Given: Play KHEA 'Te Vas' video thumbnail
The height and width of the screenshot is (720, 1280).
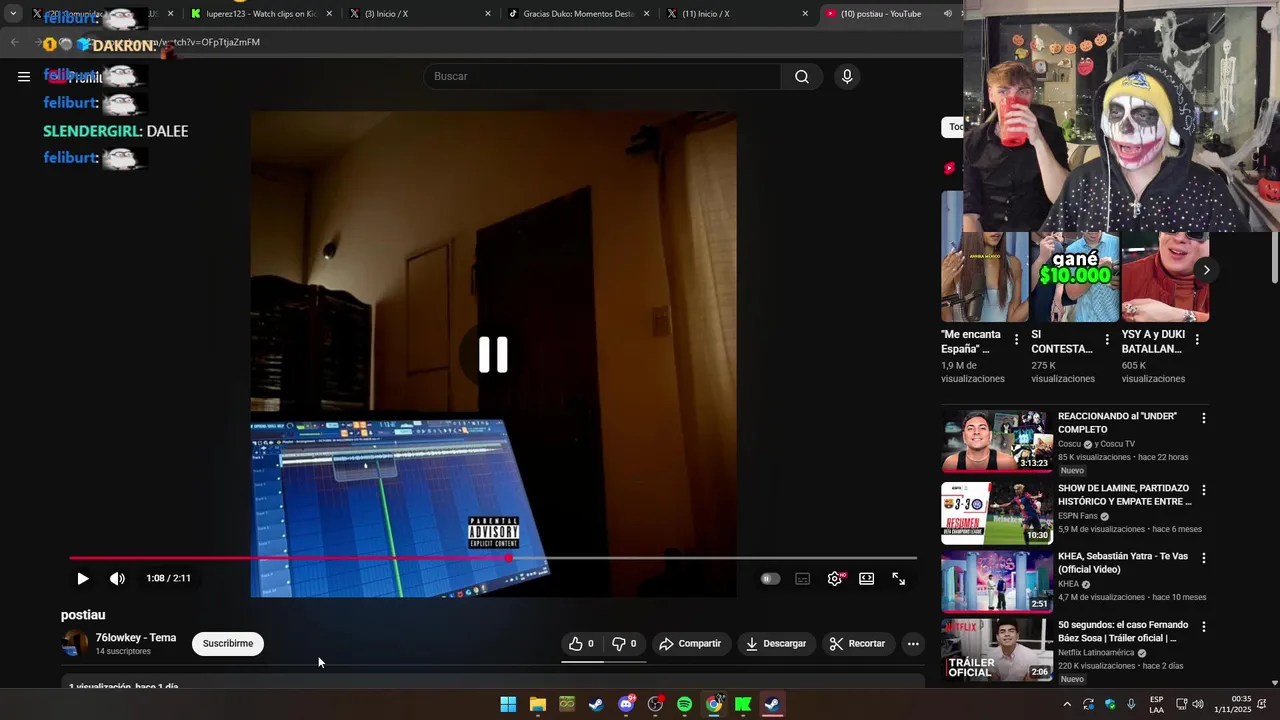Looking at the screenshot, I should tap(996, 581).
